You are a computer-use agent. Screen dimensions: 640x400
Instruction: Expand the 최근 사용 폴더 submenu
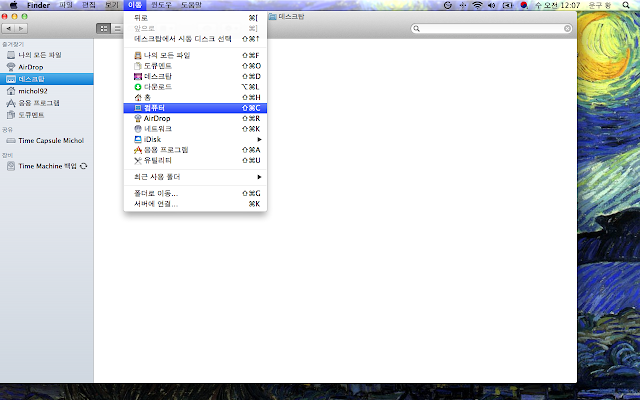(x=195, y=177)
